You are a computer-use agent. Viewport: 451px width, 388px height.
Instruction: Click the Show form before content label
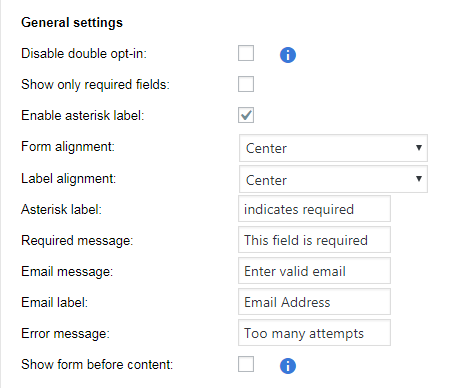point(97,364)
